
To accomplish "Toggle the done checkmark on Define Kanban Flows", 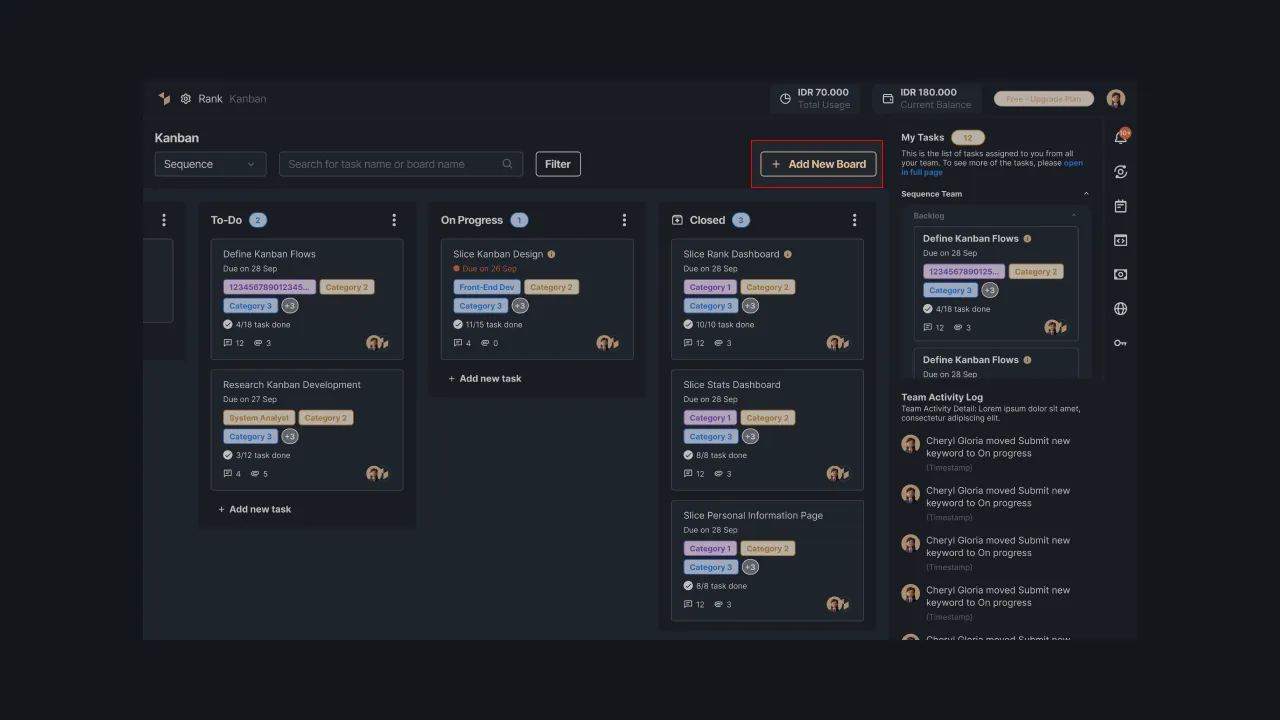I will (227, 324).
